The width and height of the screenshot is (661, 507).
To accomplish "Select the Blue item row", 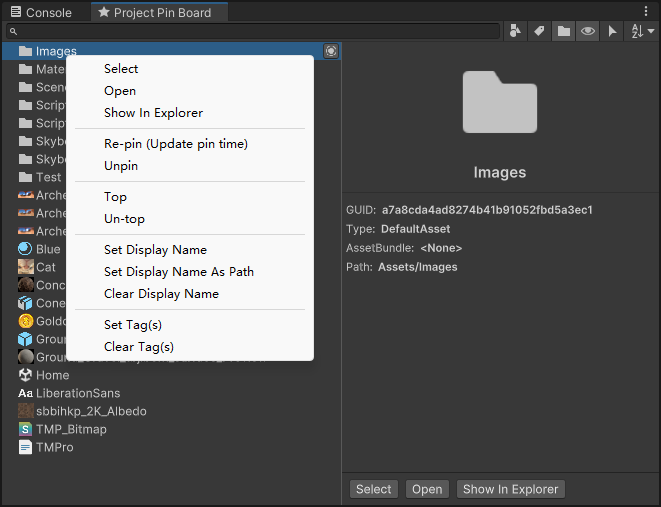I will coord(35,249).
